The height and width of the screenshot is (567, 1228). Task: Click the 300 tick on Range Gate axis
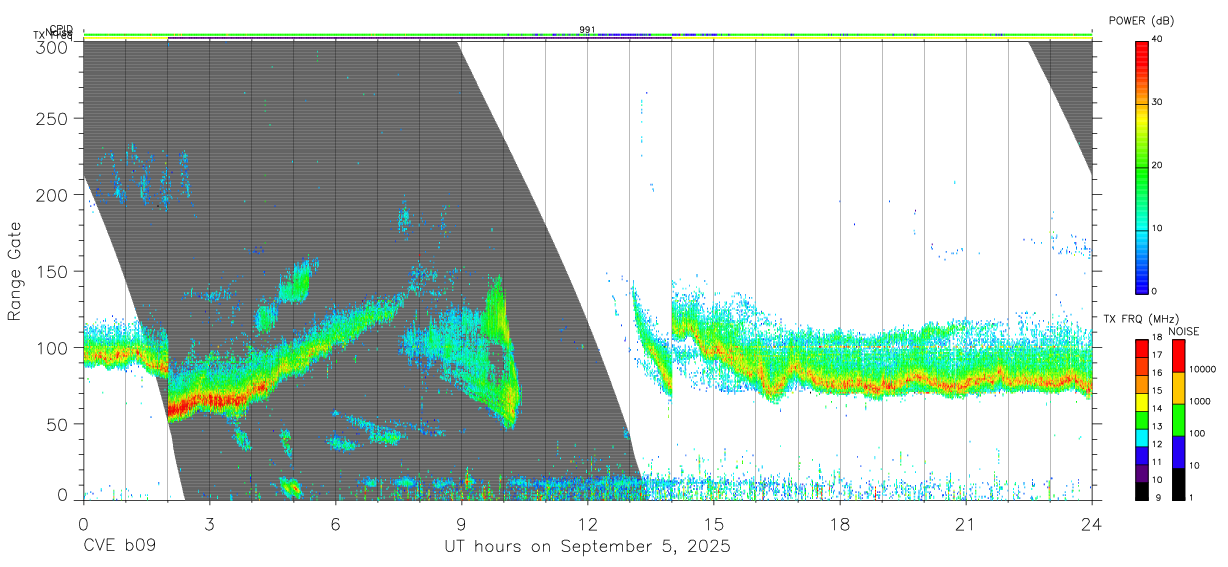(52, 47)
